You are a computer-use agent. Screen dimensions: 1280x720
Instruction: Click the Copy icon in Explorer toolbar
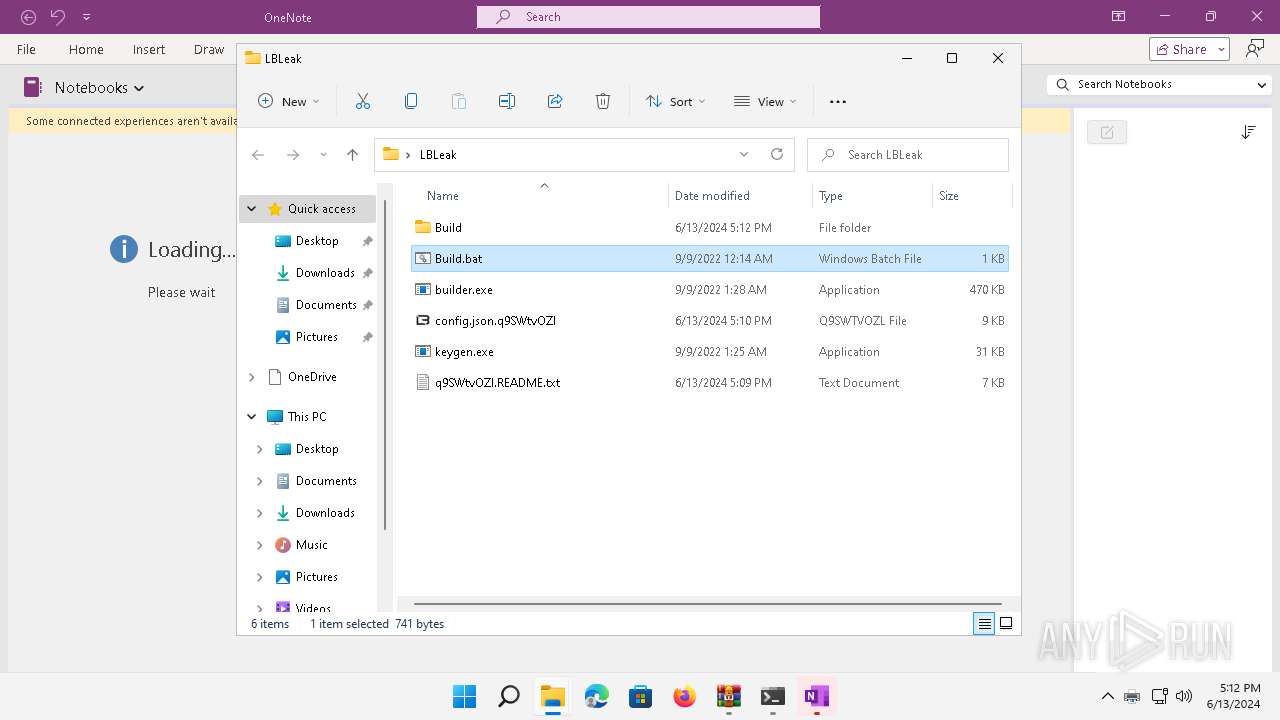(411, 101)
